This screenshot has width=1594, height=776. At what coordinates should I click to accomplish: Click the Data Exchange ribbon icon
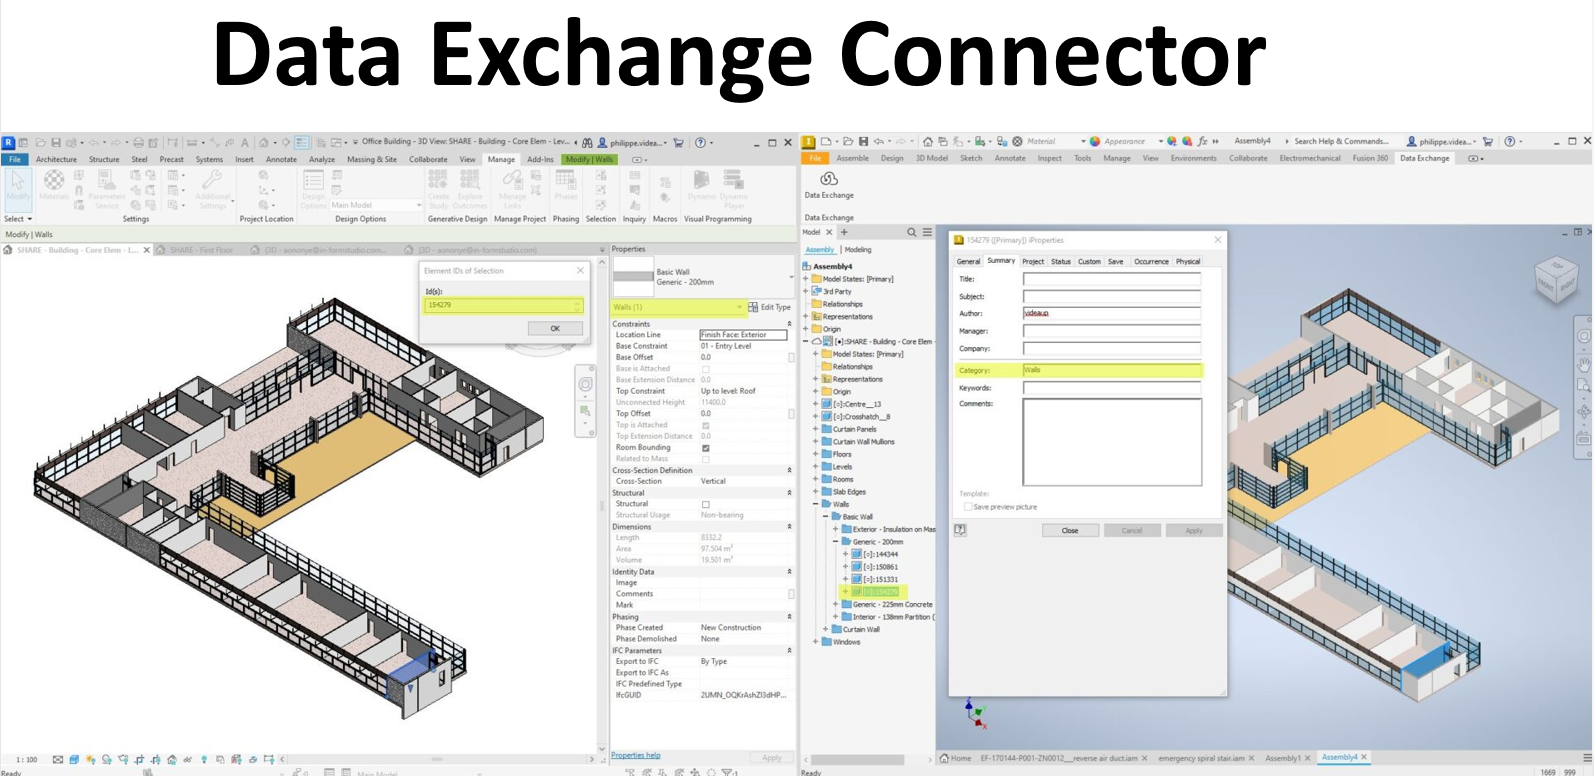tap(828, 179)
